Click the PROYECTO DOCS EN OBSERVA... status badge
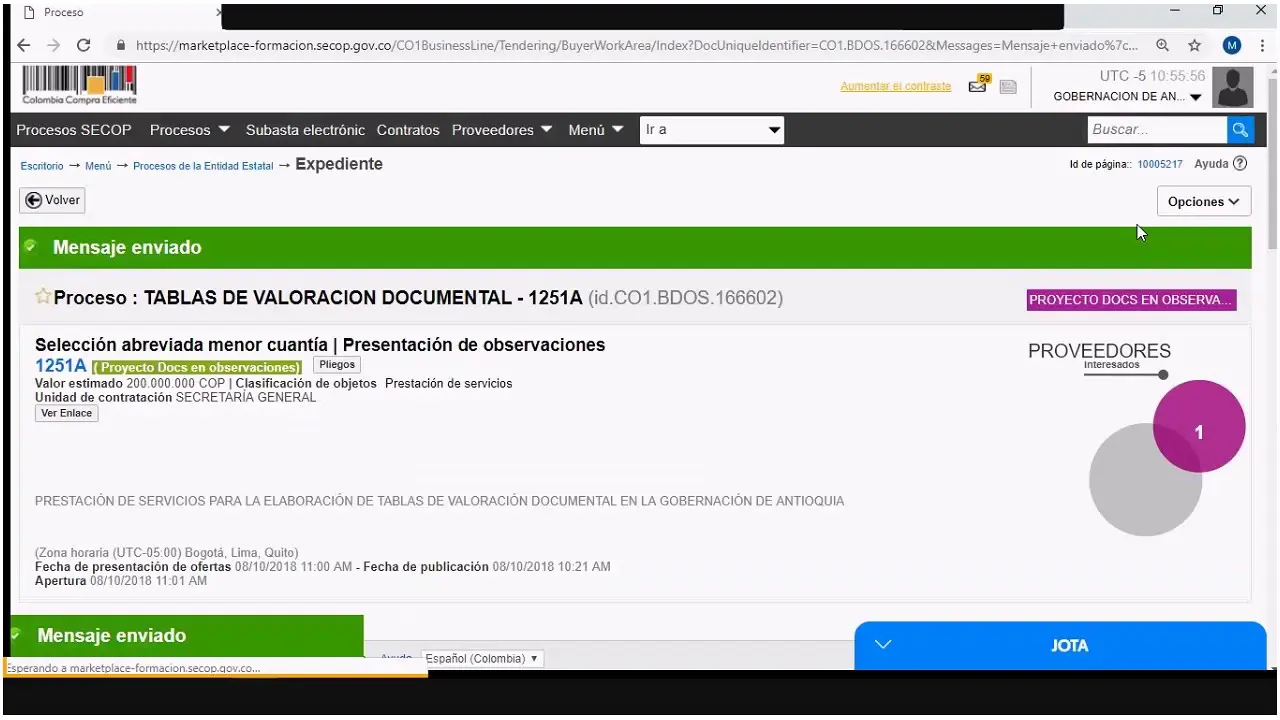 point(1131,300)
